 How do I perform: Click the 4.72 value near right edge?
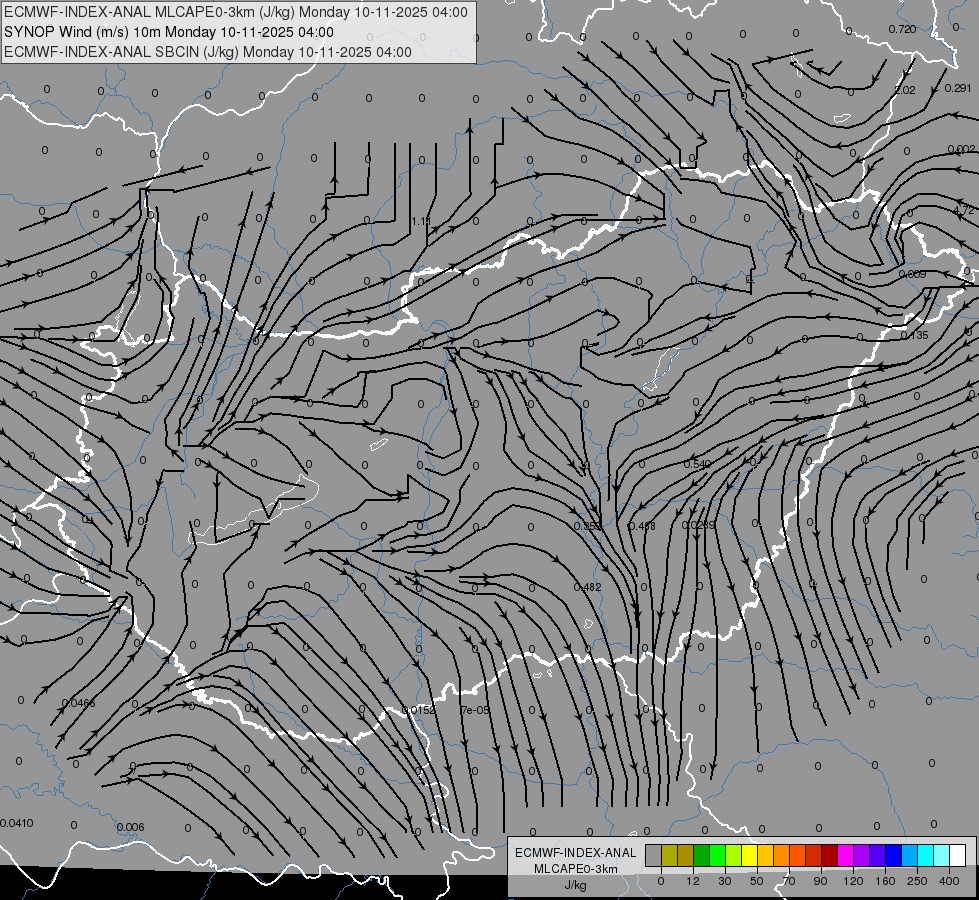[x=963, y=210]
